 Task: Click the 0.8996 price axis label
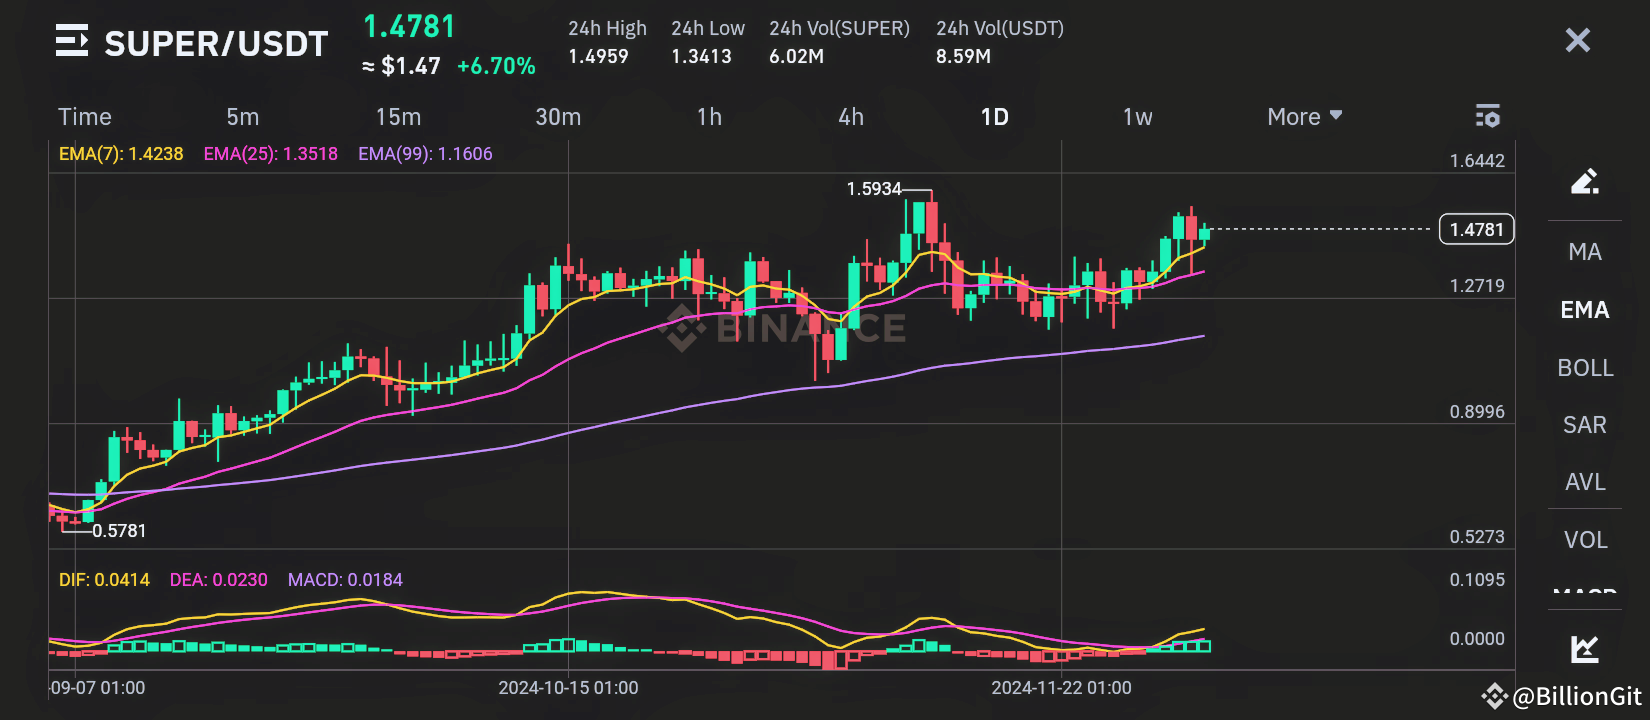click(x=1477, y=412)
